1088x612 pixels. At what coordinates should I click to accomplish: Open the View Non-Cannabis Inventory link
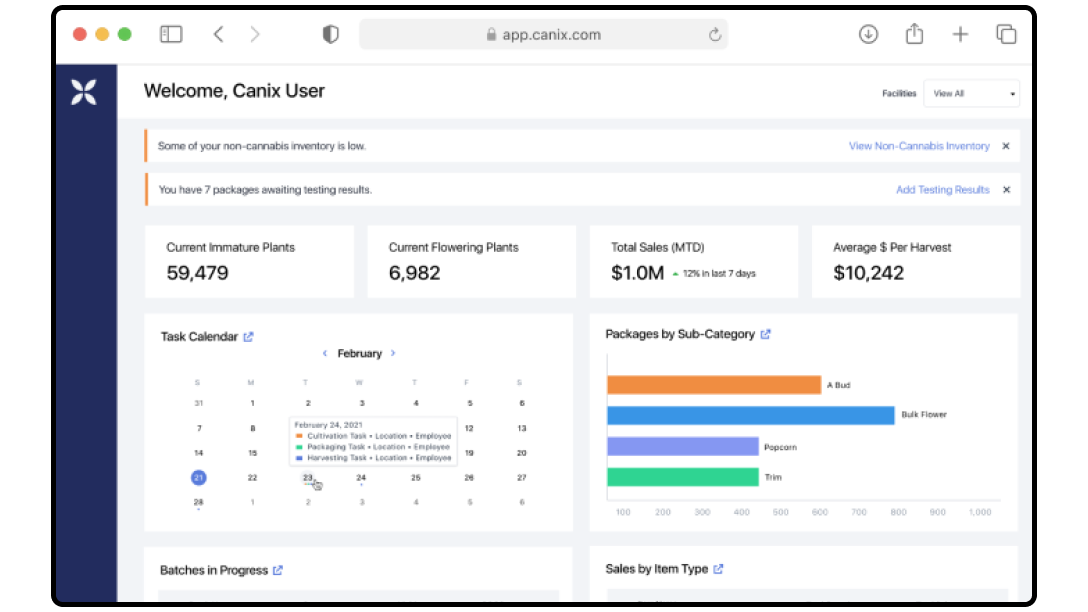tap(919, 146)
